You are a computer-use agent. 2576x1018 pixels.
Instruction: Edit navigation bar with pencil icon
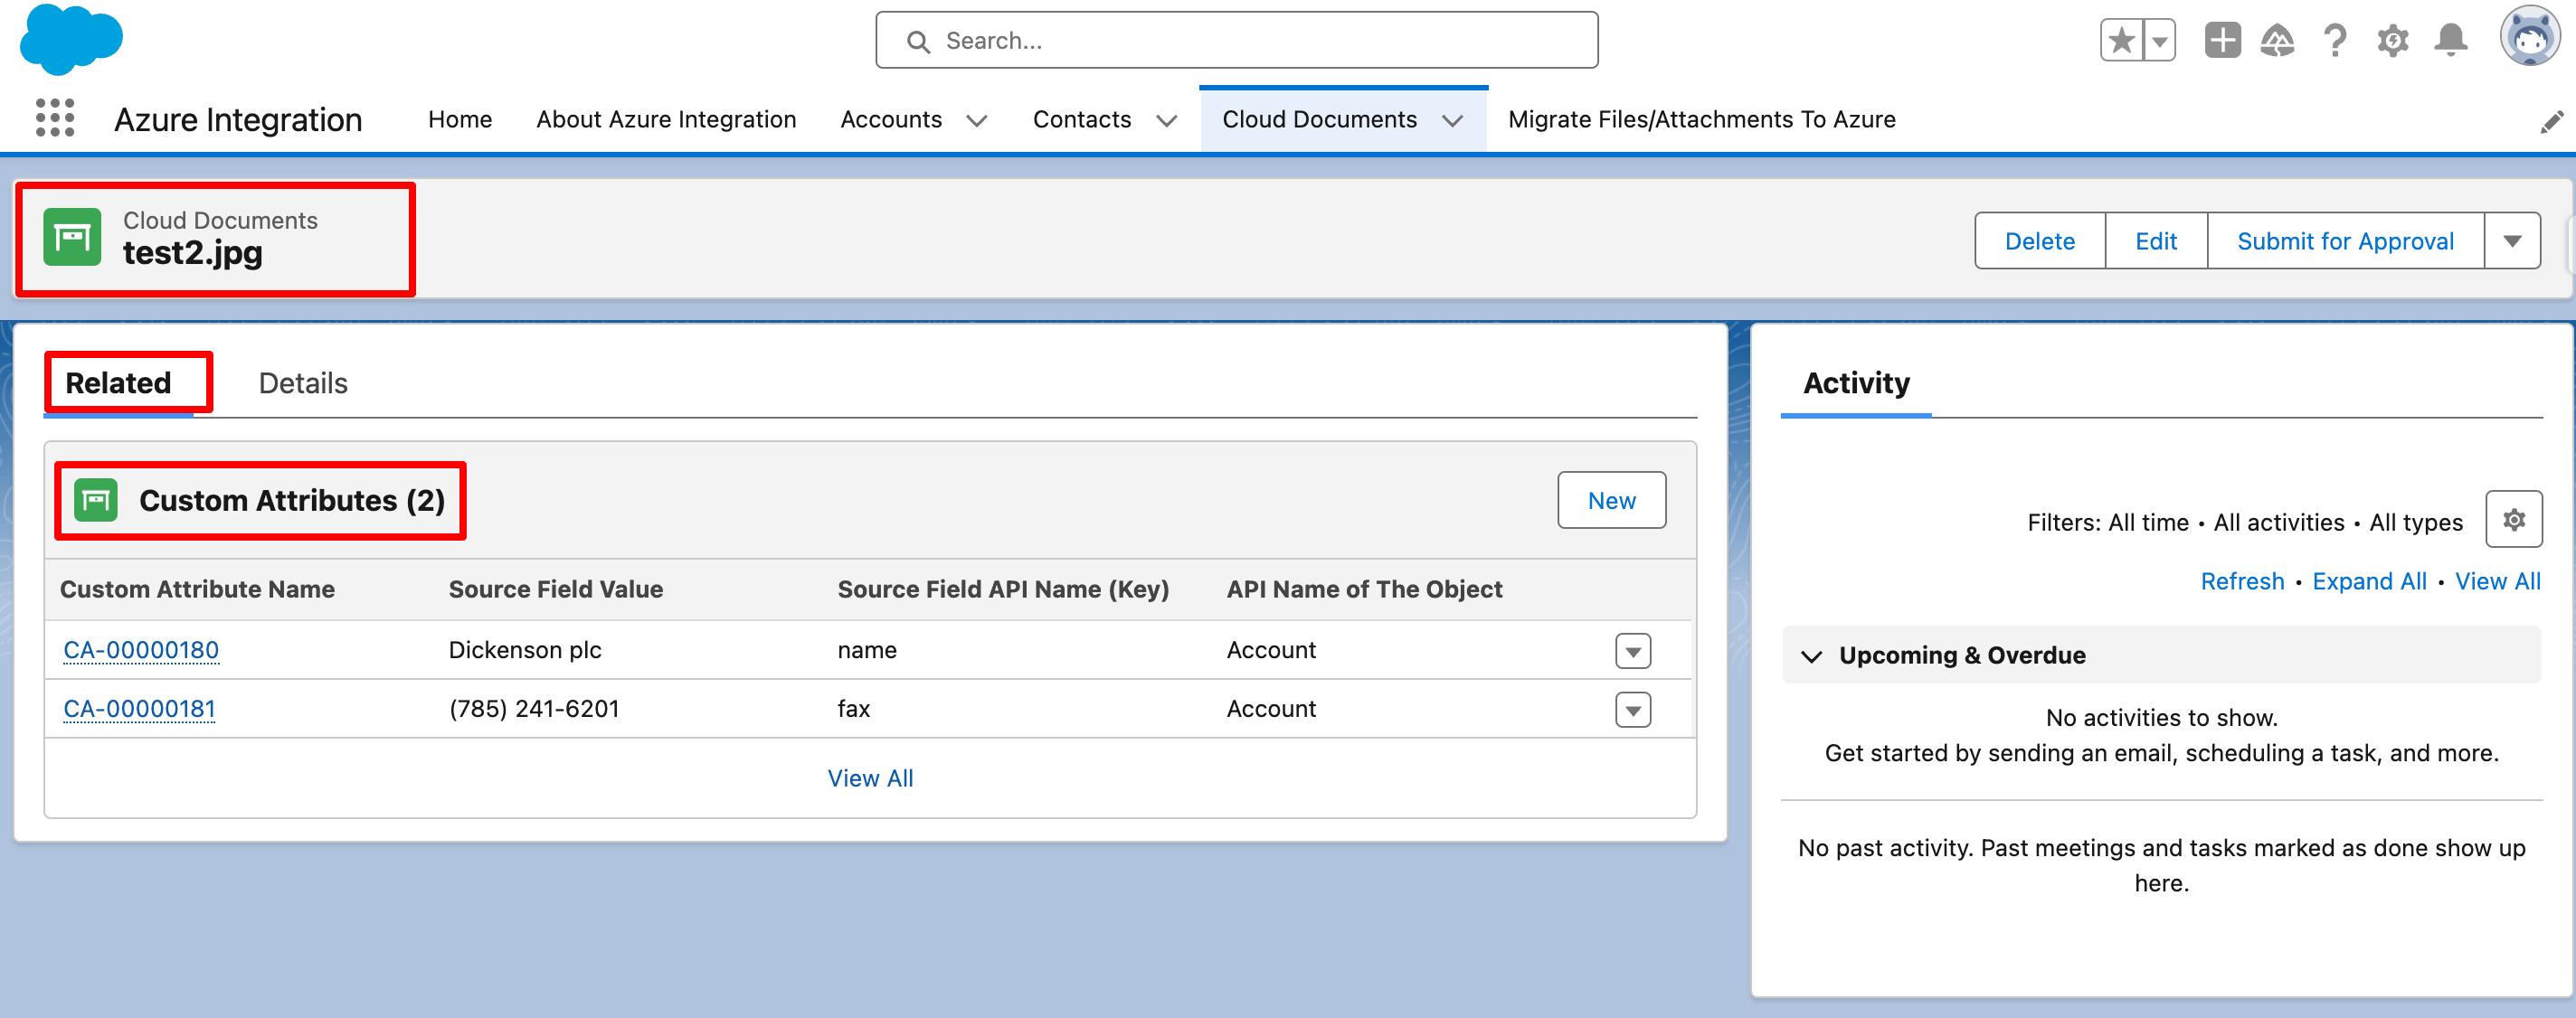(x=2551, y=122)
